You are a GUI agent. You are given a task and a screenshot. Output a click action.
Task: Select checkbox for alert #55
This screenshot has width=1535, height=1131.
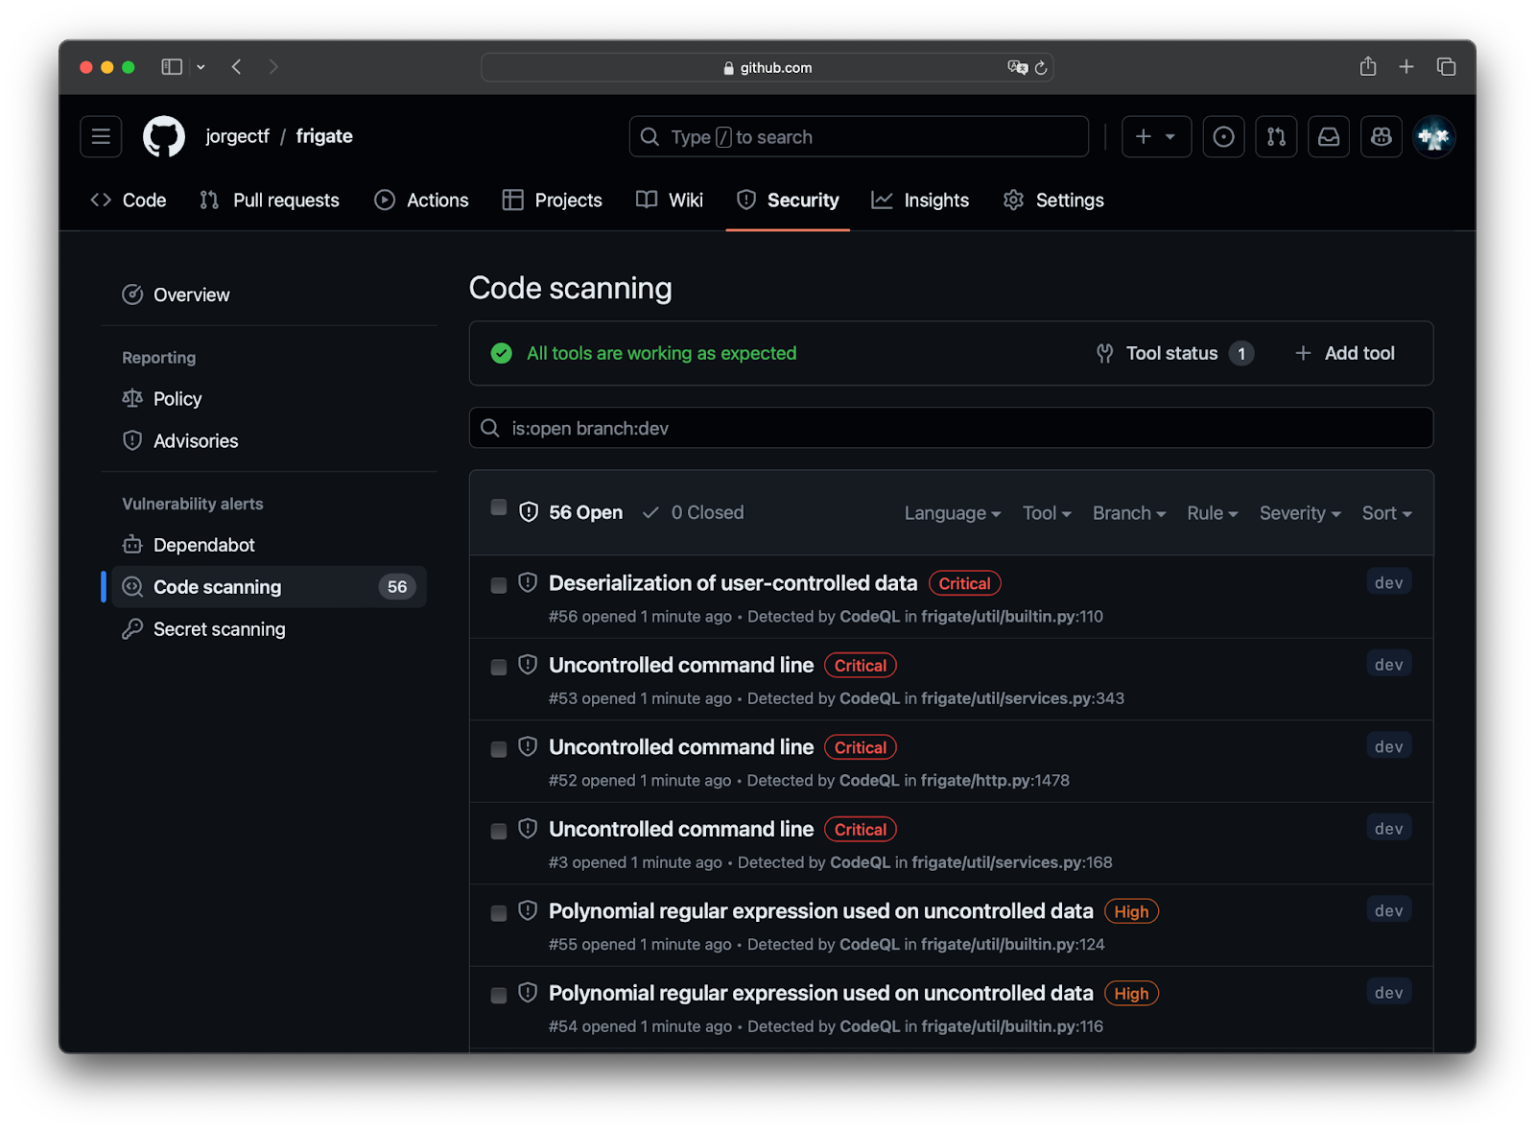pyautogui.click(x=498, y=913)
